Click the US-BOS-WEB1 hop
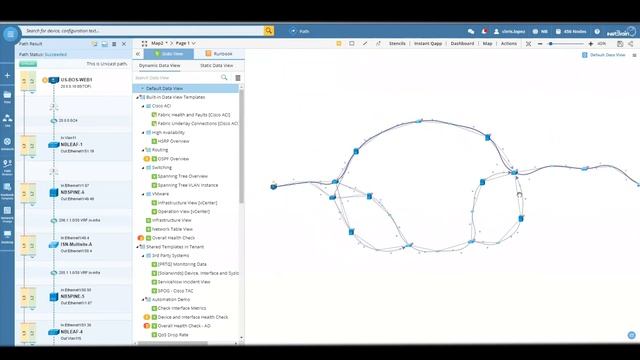Viewport: 640px width, 360px height. point(76,80)
